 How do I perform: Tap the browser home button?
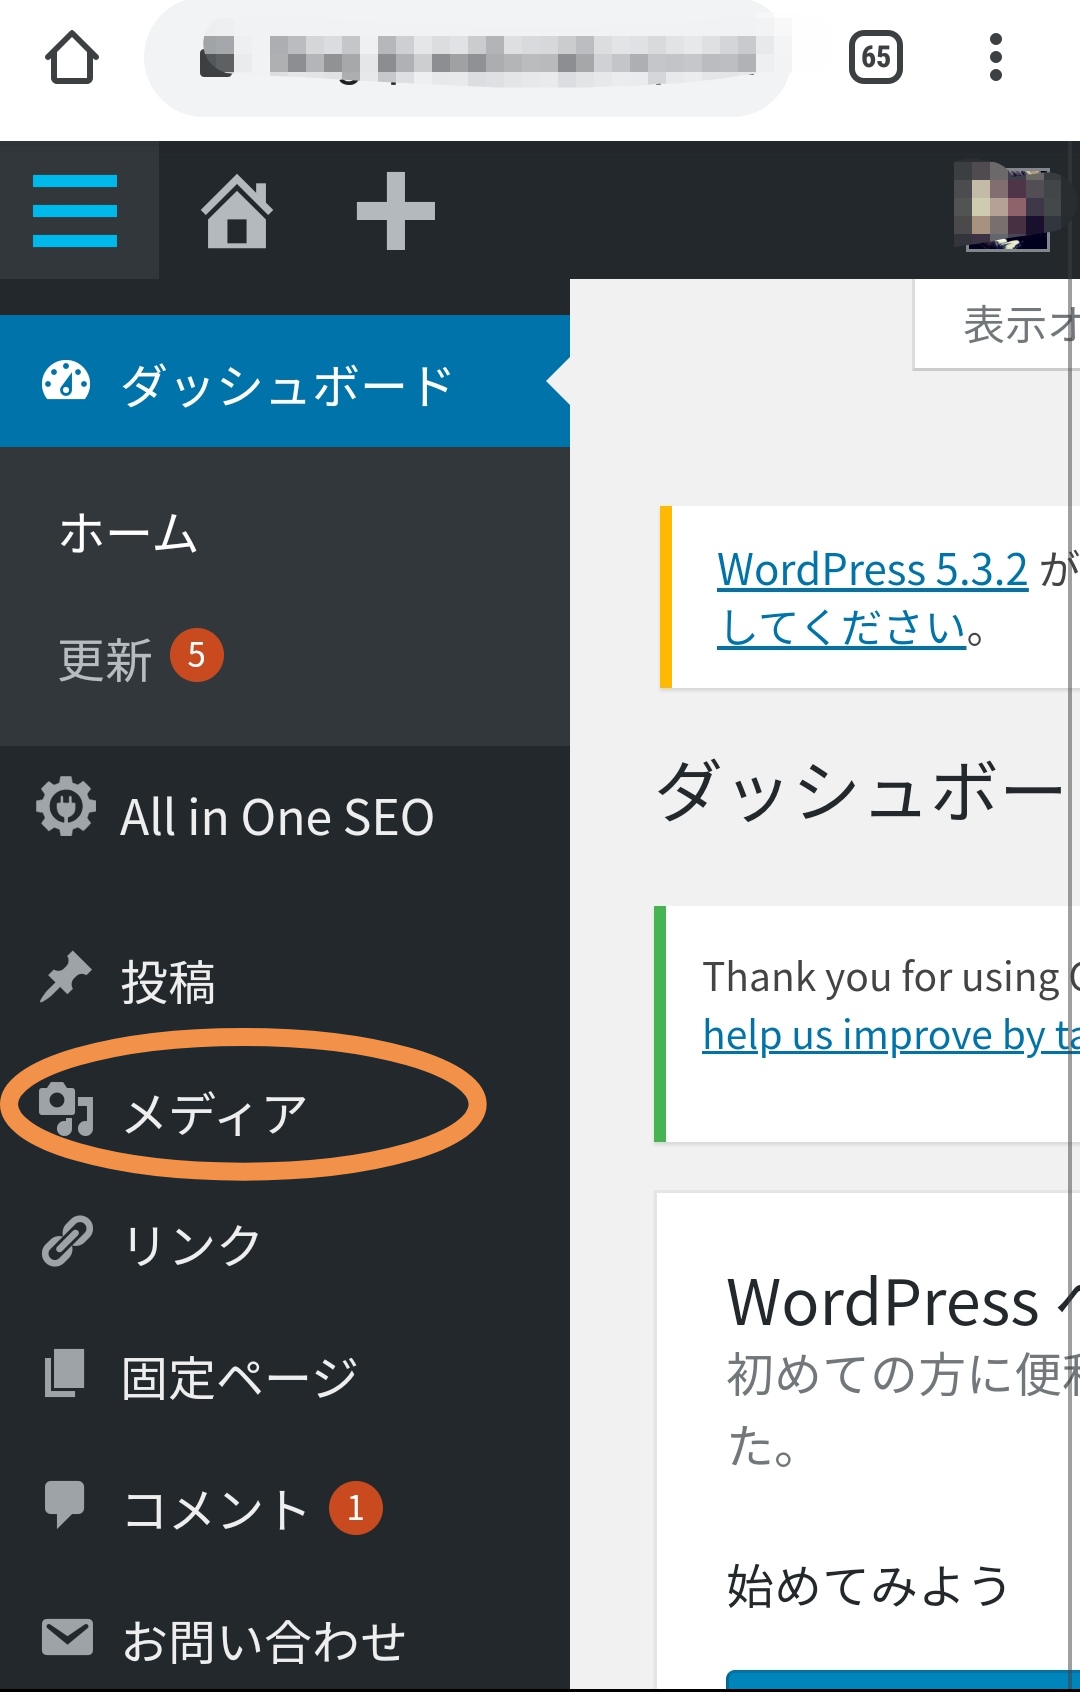pyautogui.click(x=72, y=58)
